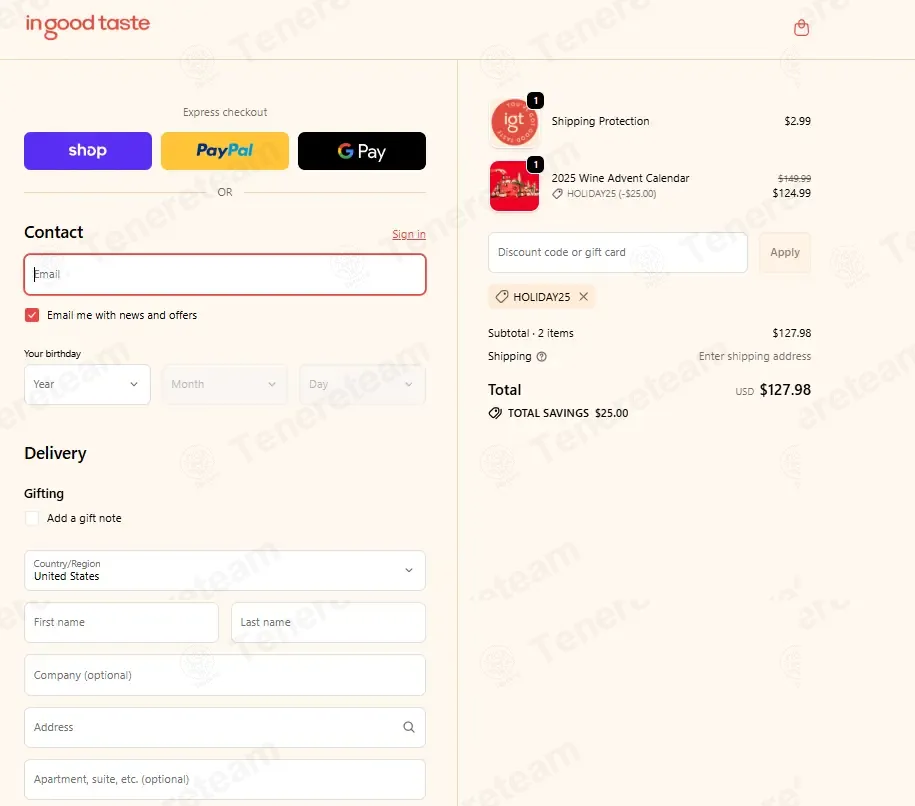Click the address search magnifier icon
The image size is (915, 806).
[409, 727]
